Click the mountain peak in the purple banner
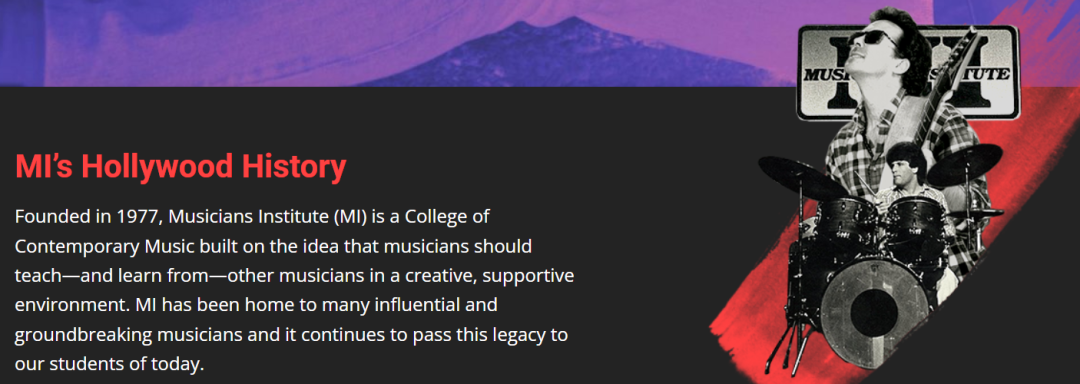 550,31
